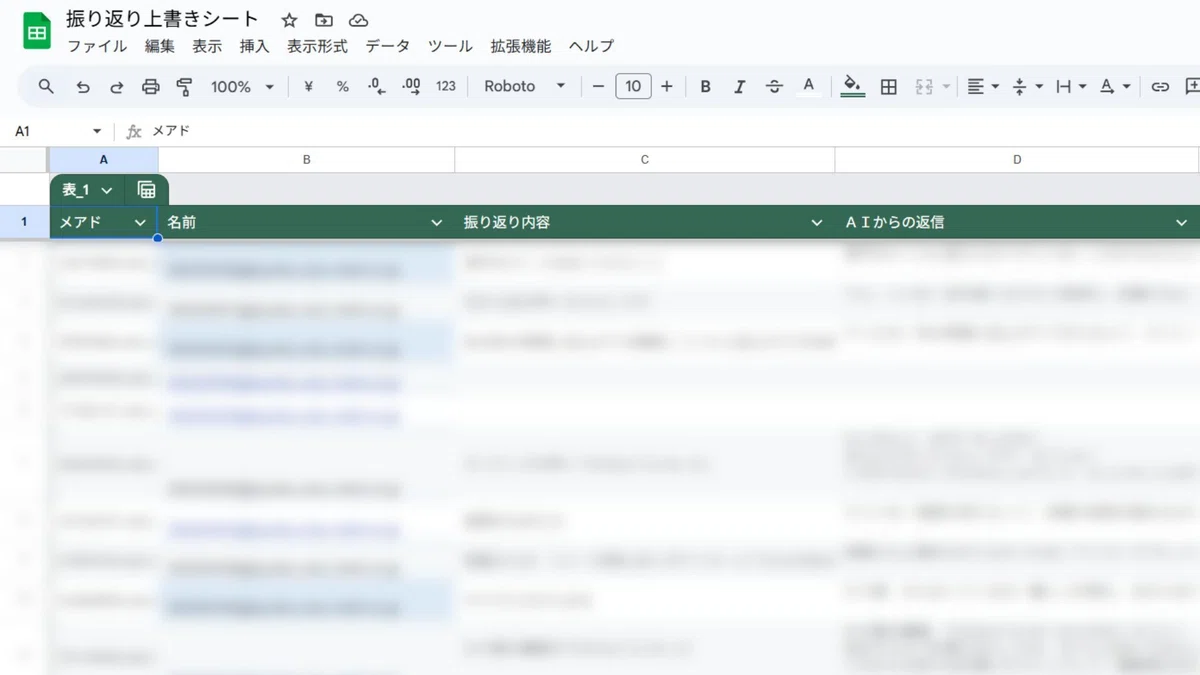Open the ファイル menu
This screenshot has height=675, width=1200.
coord(97,46)
